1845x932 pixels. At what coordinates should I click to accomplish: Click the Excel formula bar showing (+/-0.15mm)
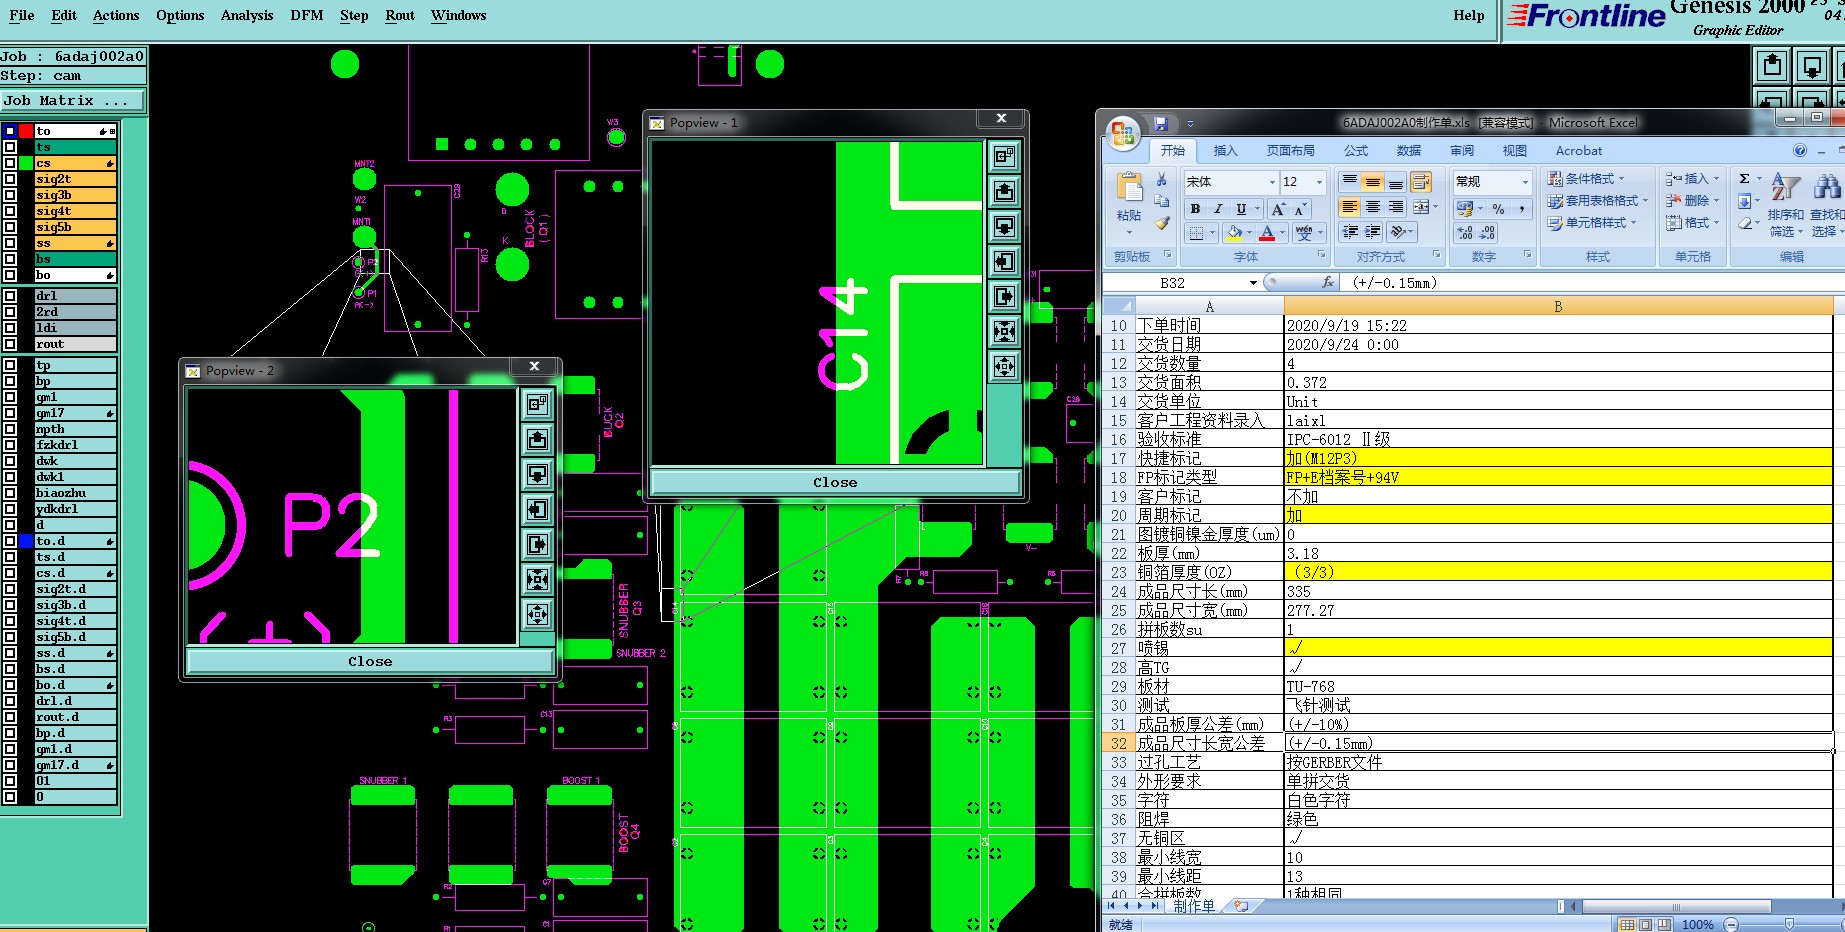pyautogui.click(x=1592, y=283)
